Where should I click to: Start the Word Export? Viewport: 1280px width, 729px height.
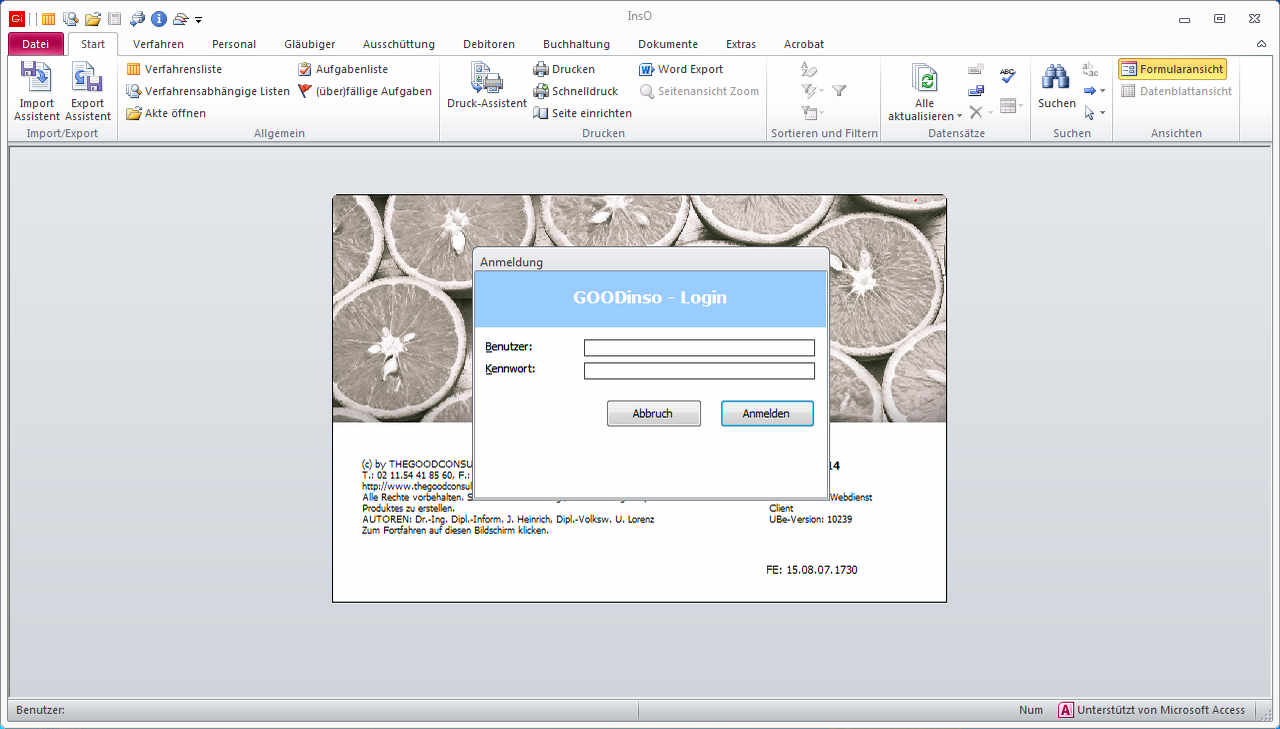[681, 69]
